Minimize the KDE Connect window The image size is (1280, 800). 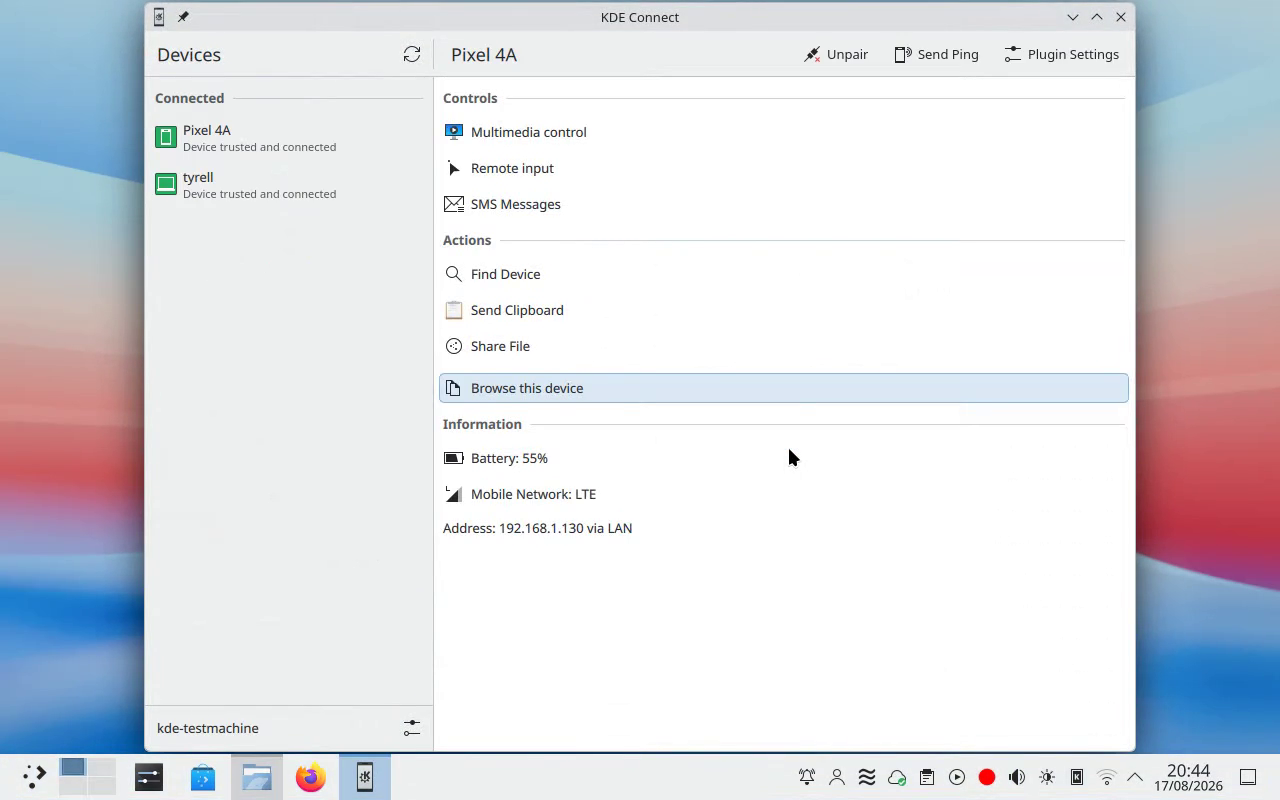(x=1073, y=17)
